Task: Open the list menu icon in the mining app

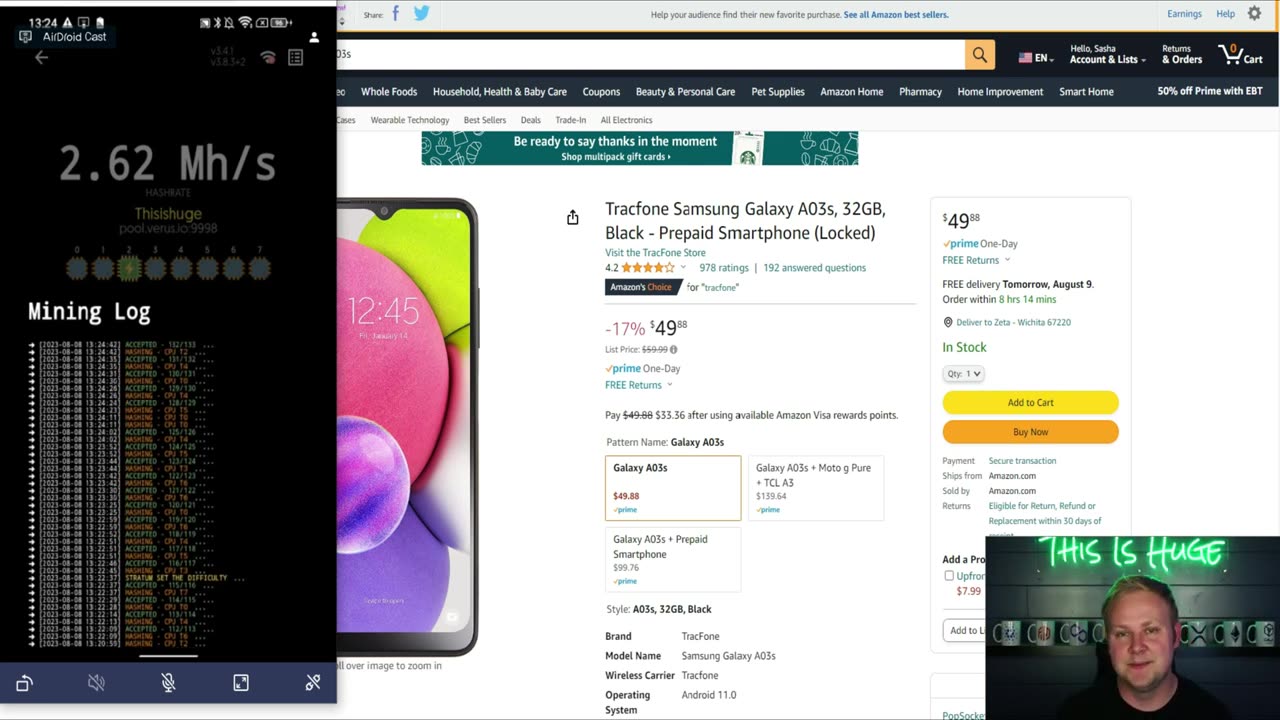Action: click(x=296, y=58)
